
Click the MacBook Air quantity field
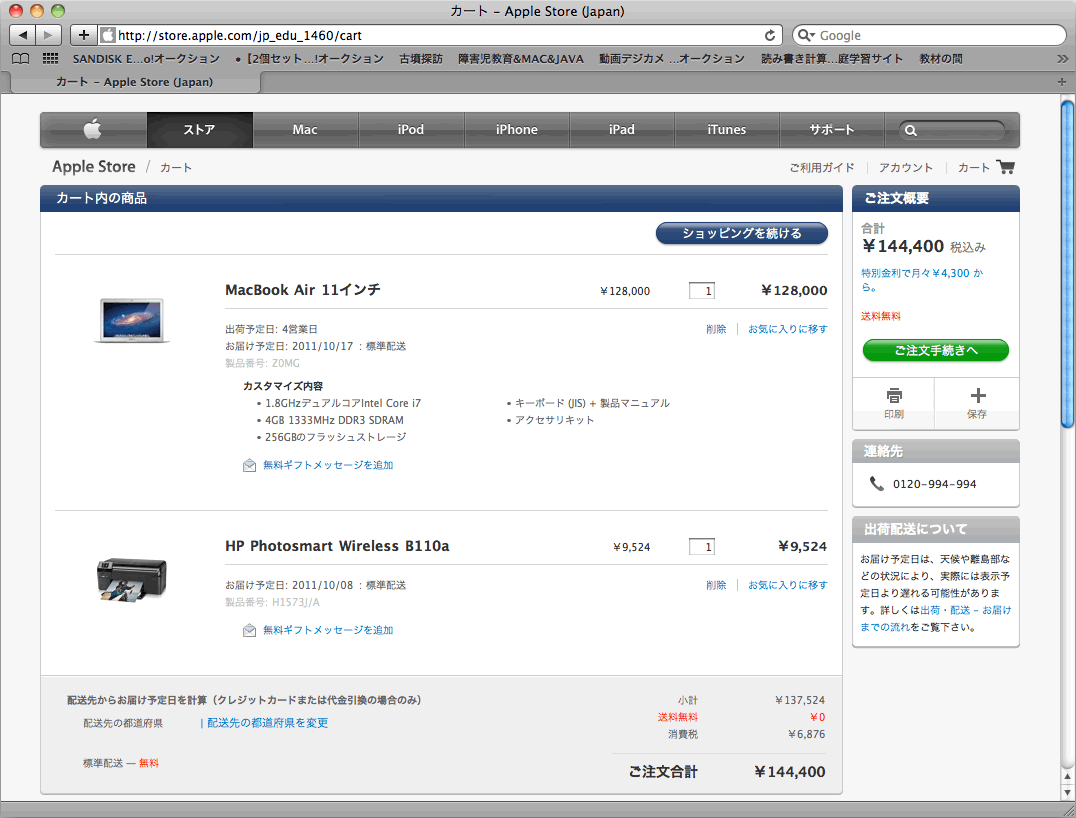tap(702, 290)
